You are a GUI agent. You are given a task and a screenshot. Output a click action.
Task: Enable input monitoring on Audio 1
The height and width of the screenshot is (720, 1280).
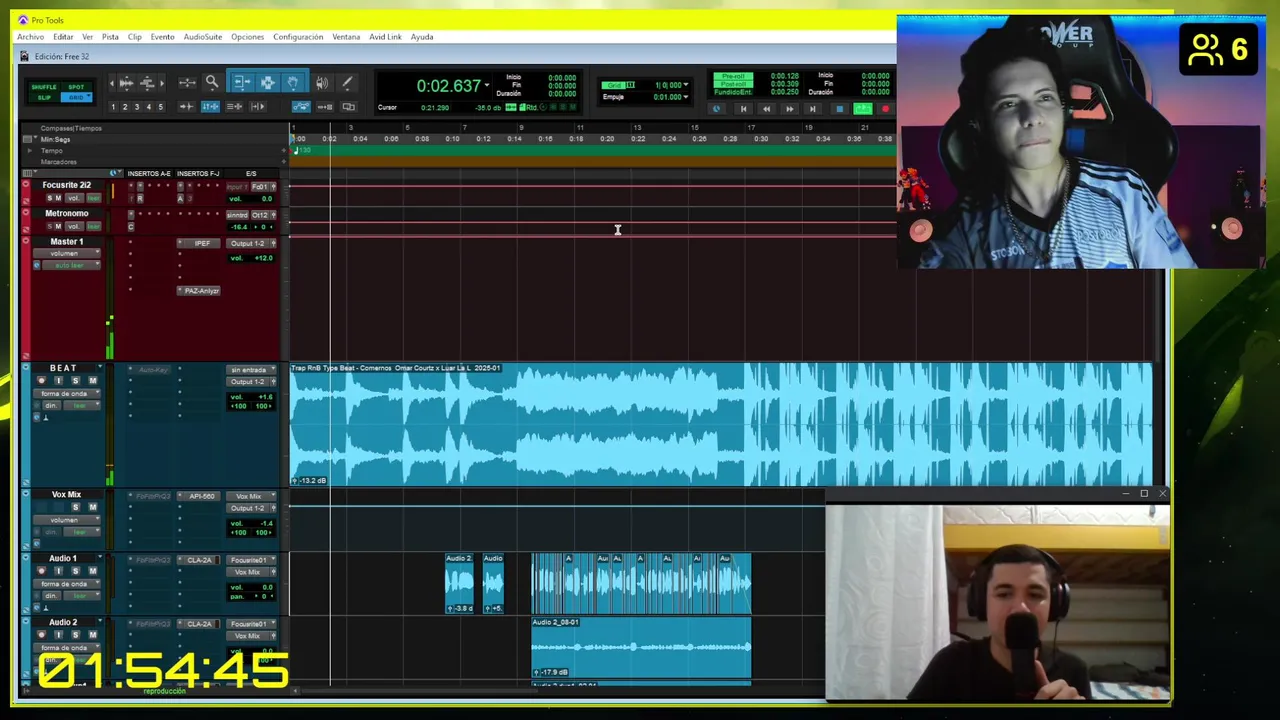click(x=58, y=571)
